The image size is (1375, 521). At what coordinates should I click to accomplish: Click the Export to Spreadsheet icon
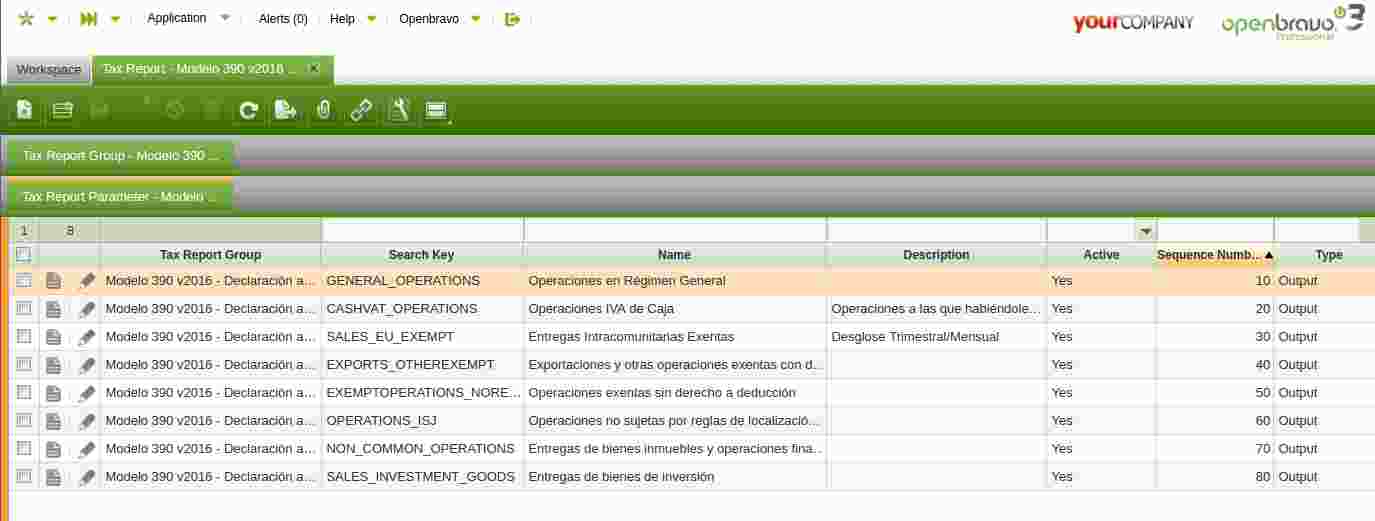click(286, 110)
